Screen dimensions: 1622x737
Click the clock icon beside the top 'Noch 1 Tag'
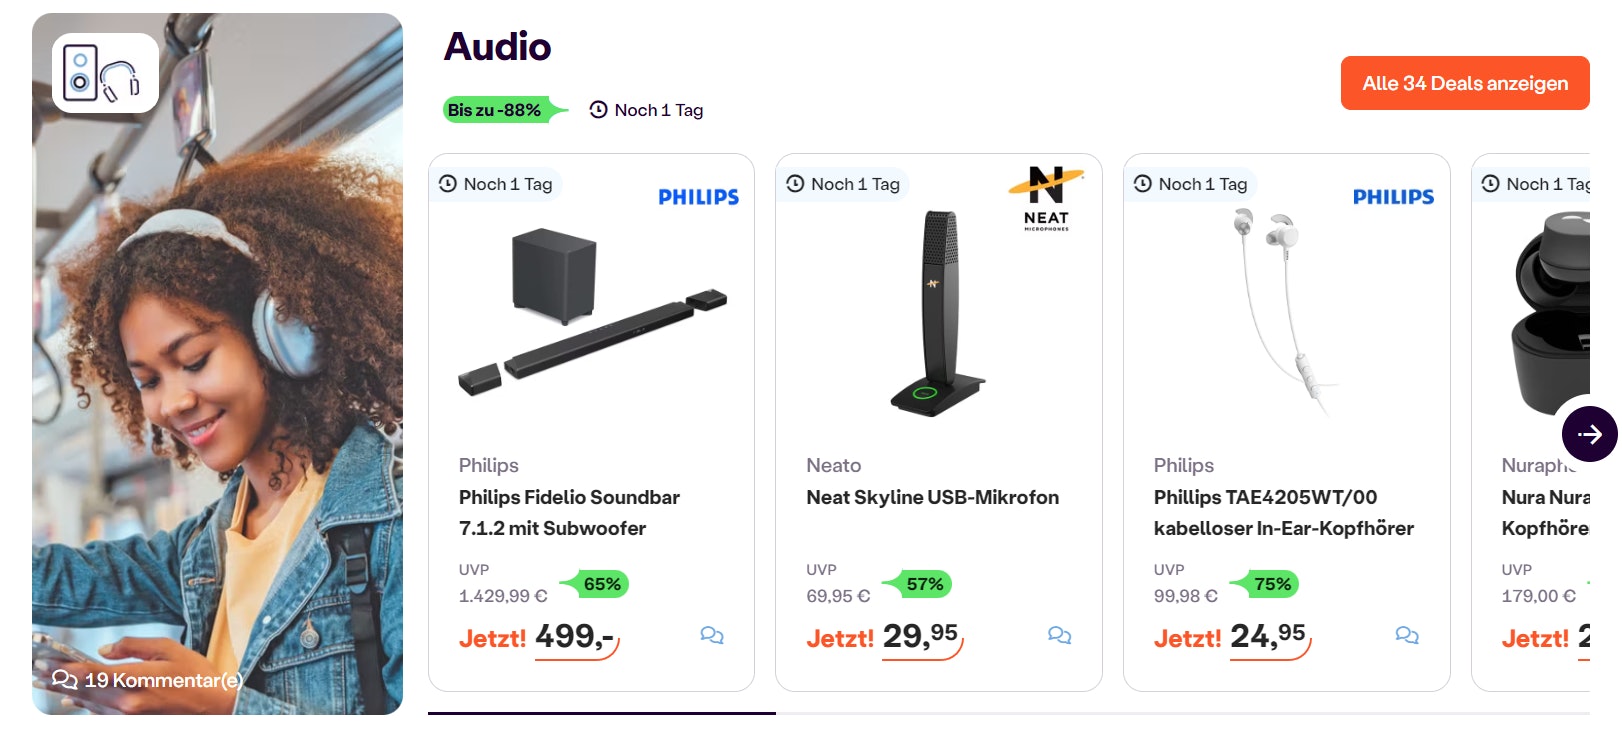pyautogui.click(x=598, y=109)
